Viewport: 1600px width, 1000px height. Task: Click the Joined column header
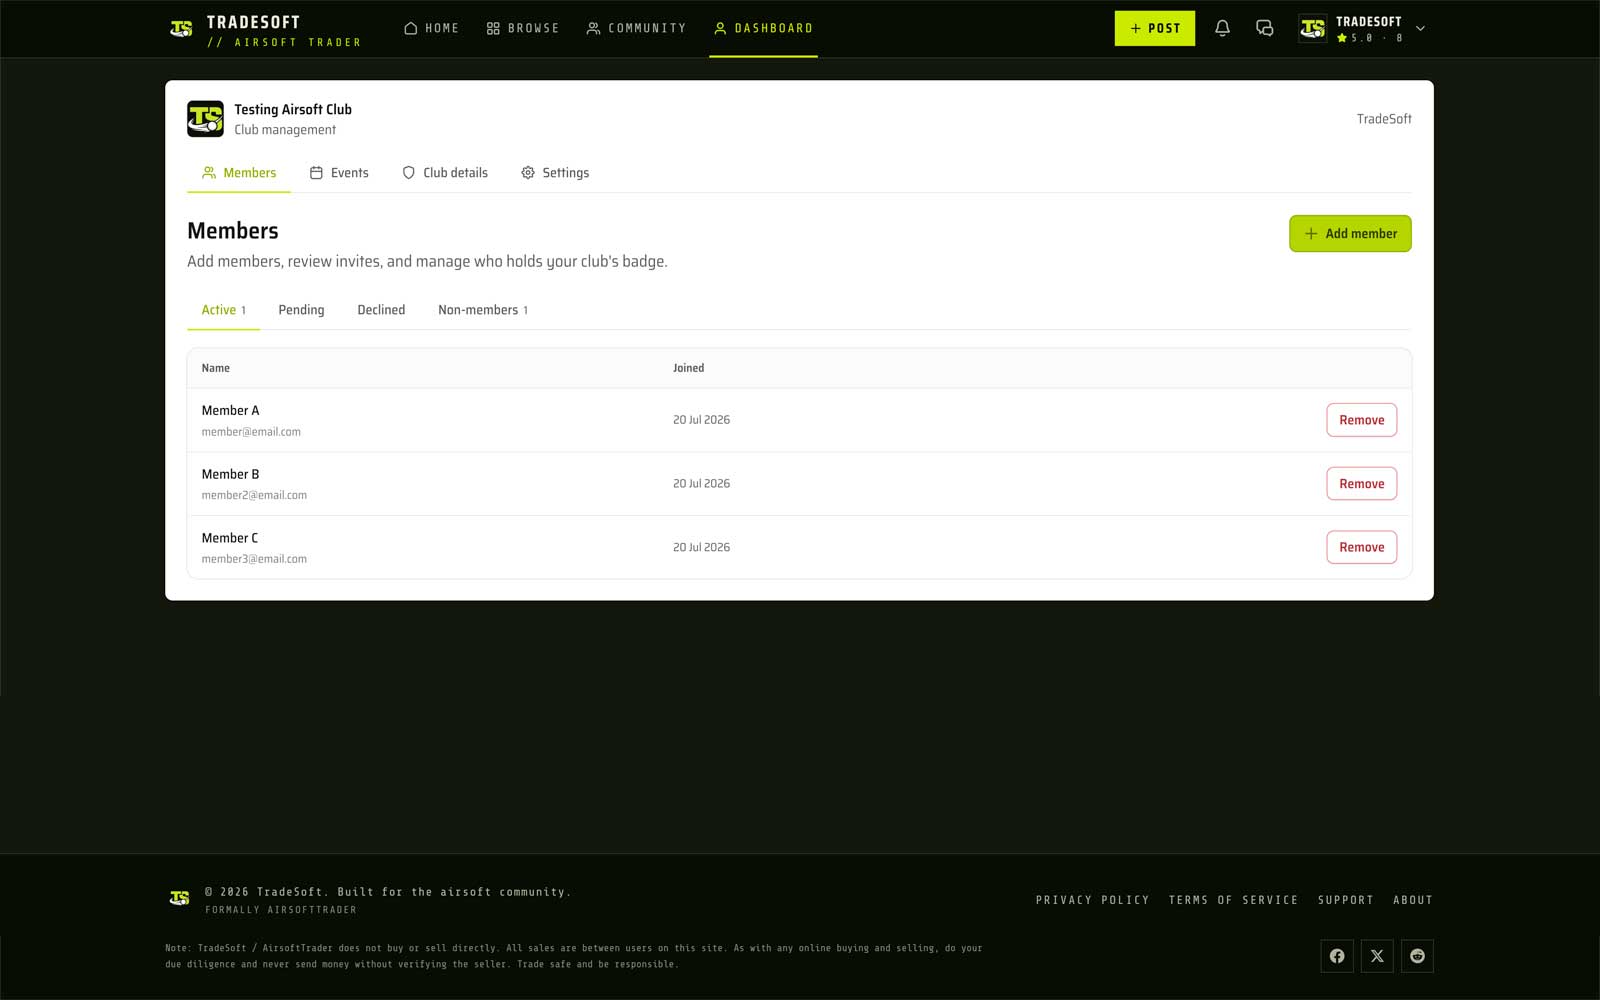pyautogui.click(x=688, y=368)
